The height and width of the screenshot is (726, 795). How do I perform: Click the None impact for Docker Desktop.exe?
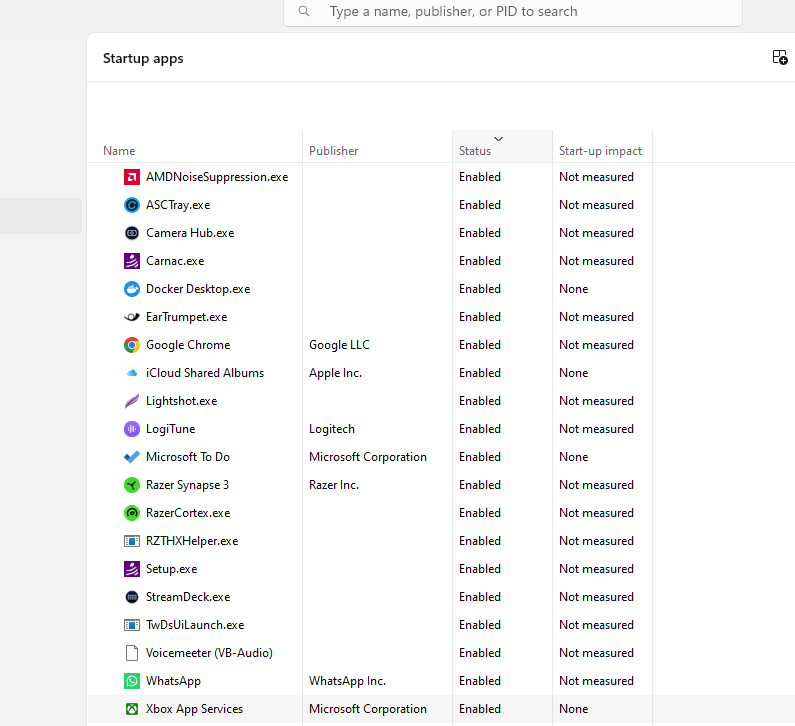(574, 289)
